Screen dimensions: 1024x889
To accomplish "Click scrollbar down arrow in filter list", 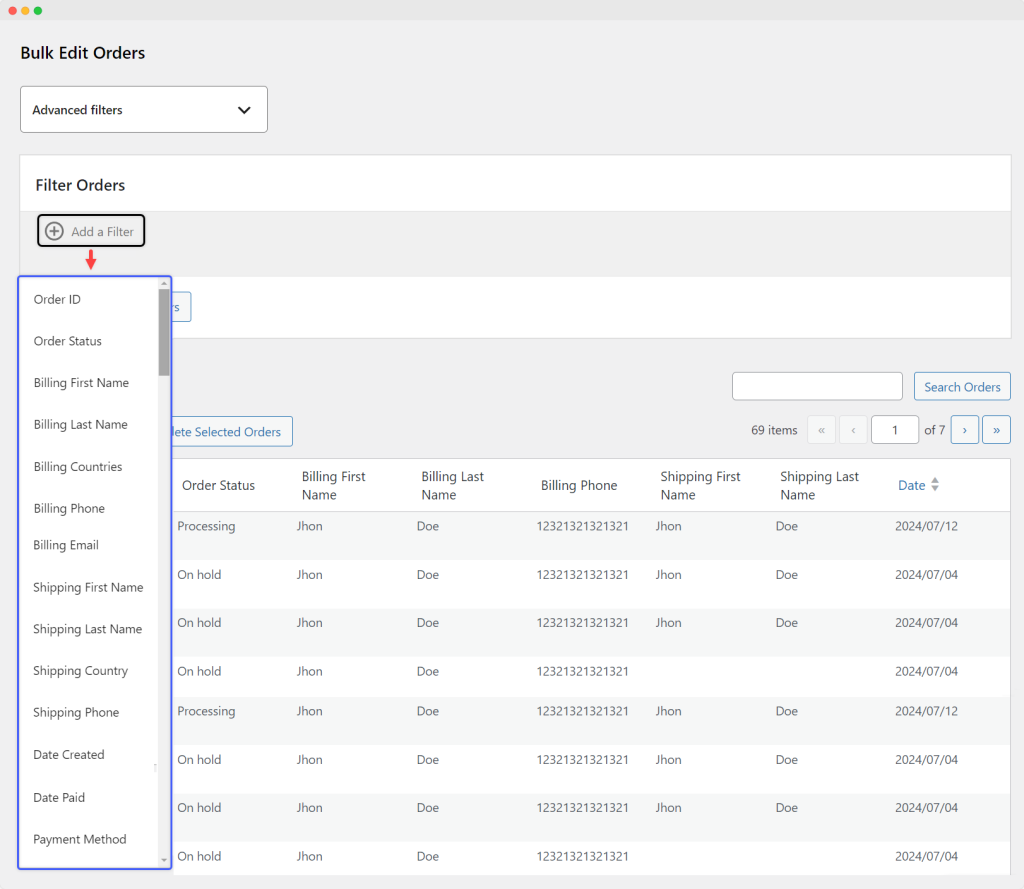I will tap(164, 859).
